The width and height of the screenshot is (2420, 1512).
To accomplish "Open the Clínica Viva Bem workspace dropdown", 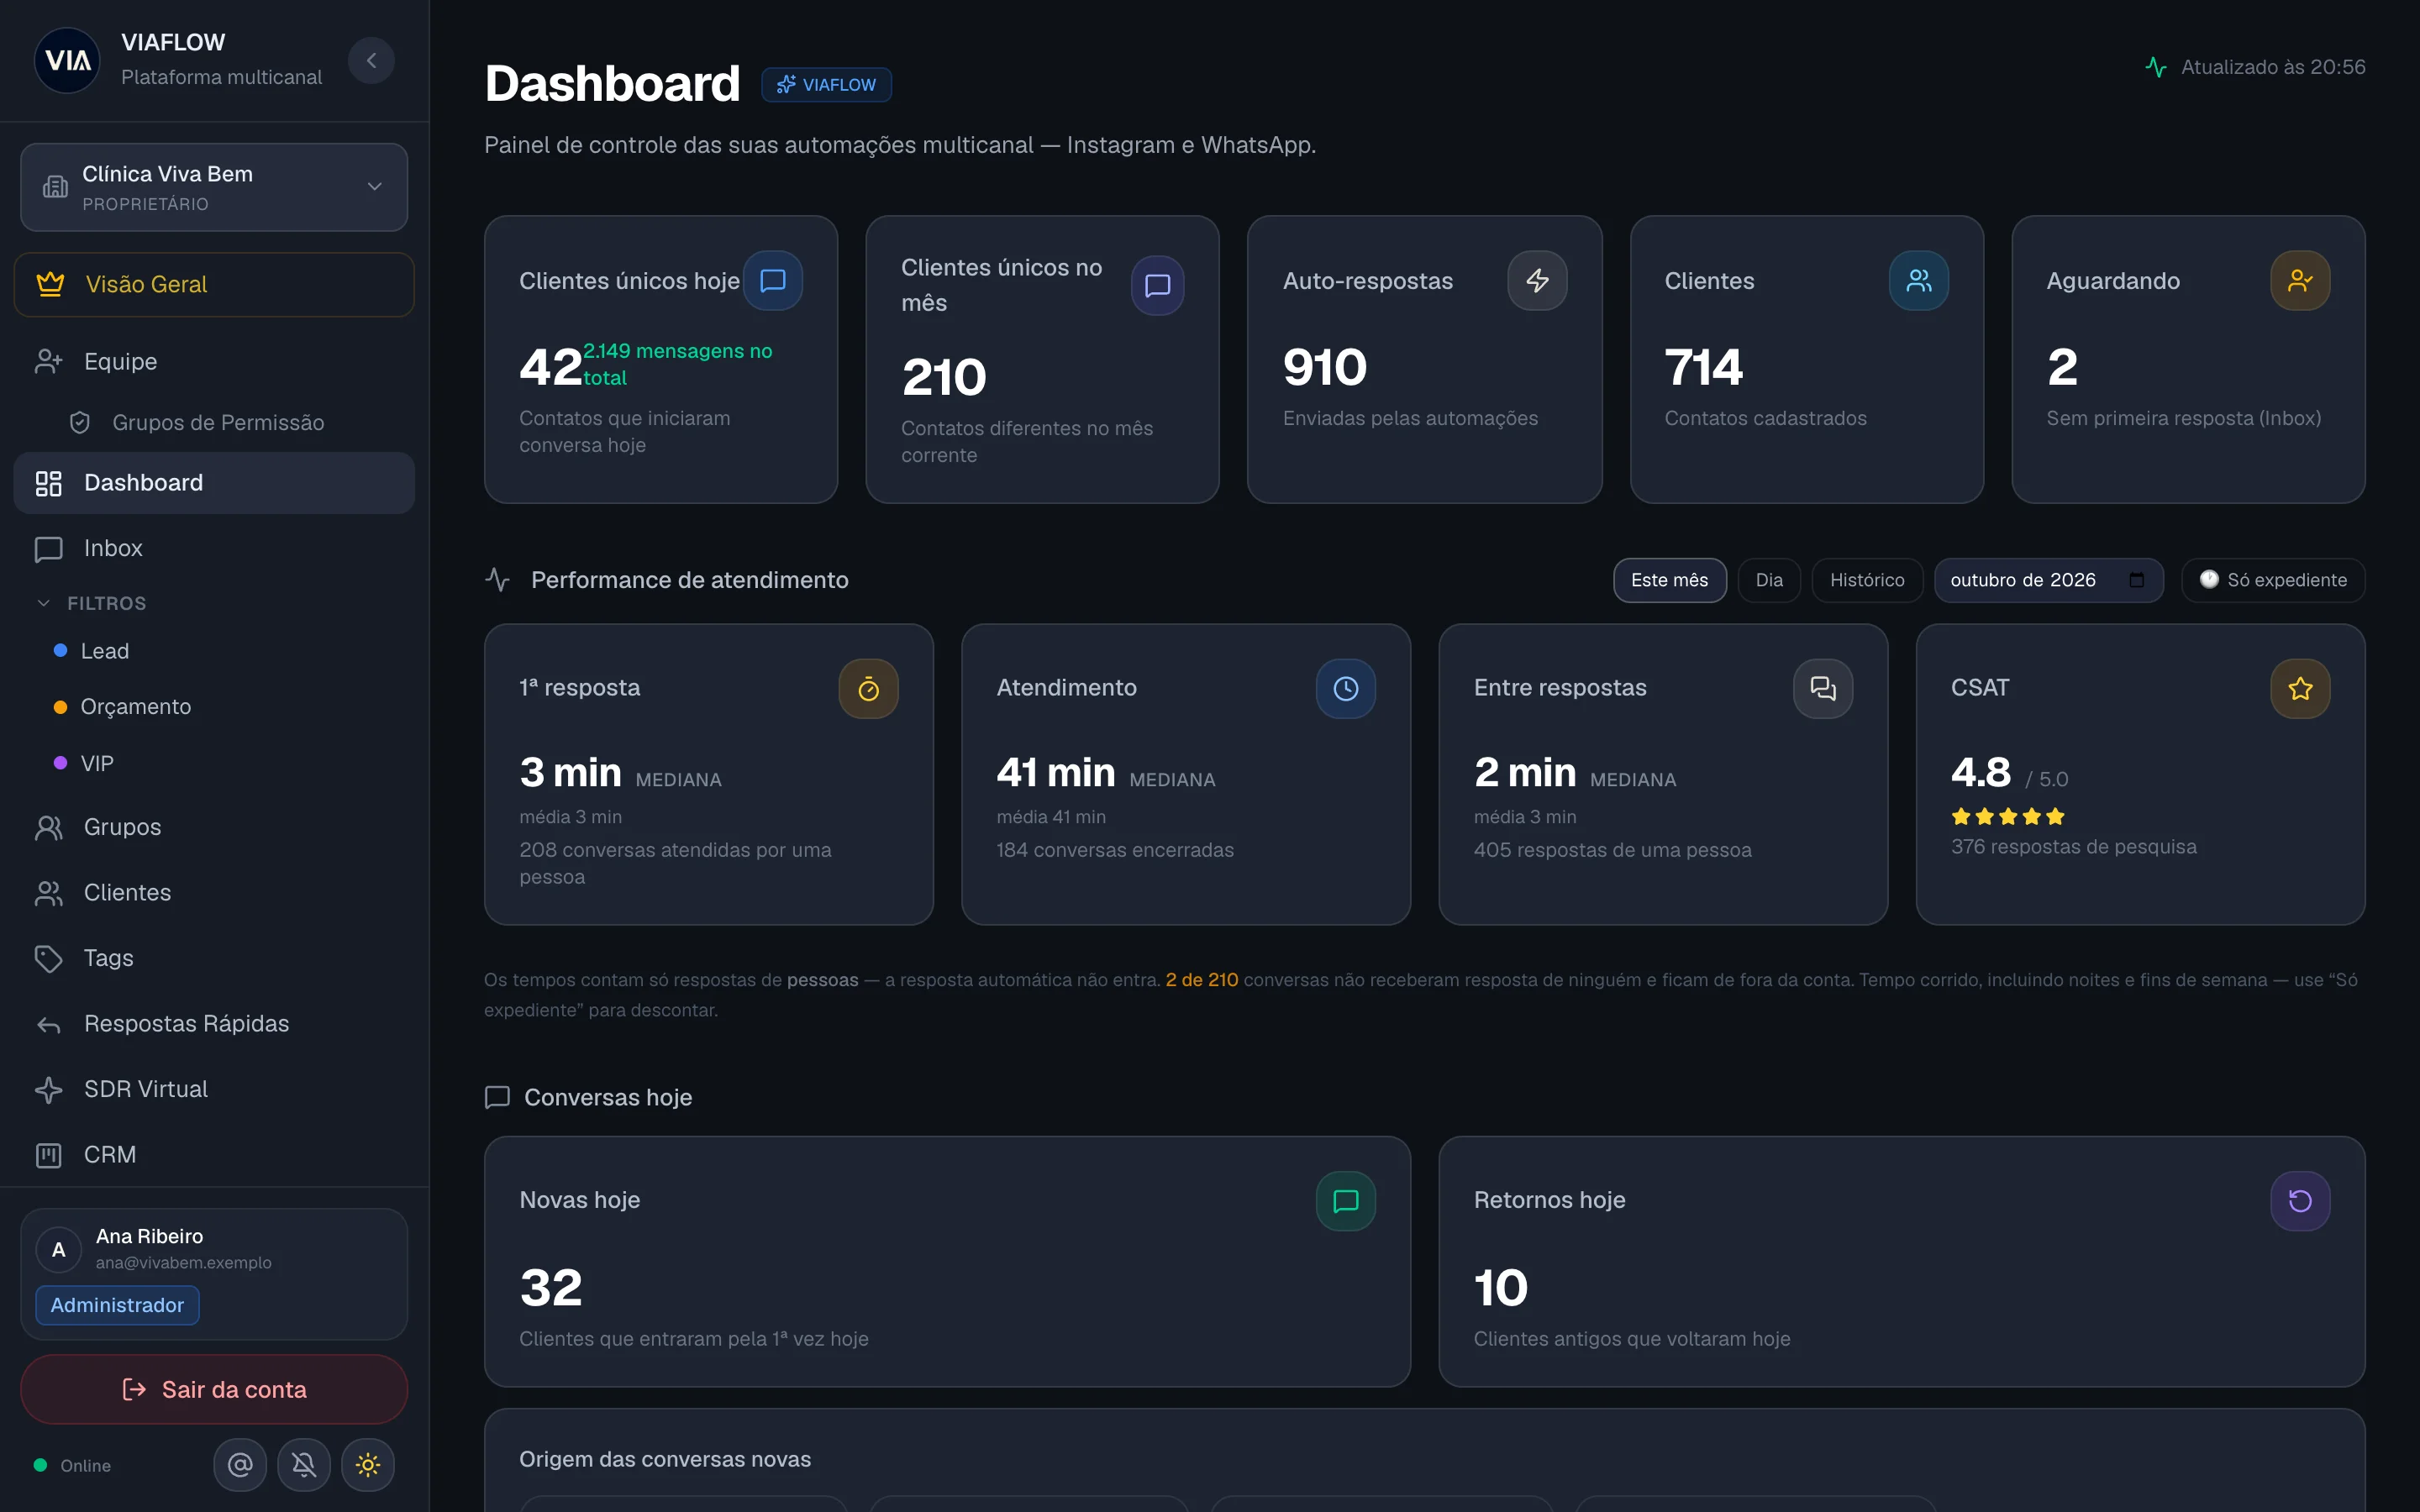I will point(214,187).
